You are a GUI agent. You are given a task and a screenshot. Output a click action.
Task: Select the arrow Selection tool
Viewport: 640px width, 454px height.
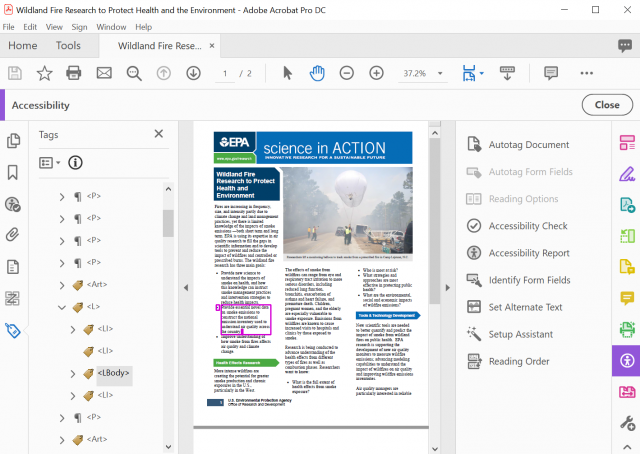coord(288,73)
